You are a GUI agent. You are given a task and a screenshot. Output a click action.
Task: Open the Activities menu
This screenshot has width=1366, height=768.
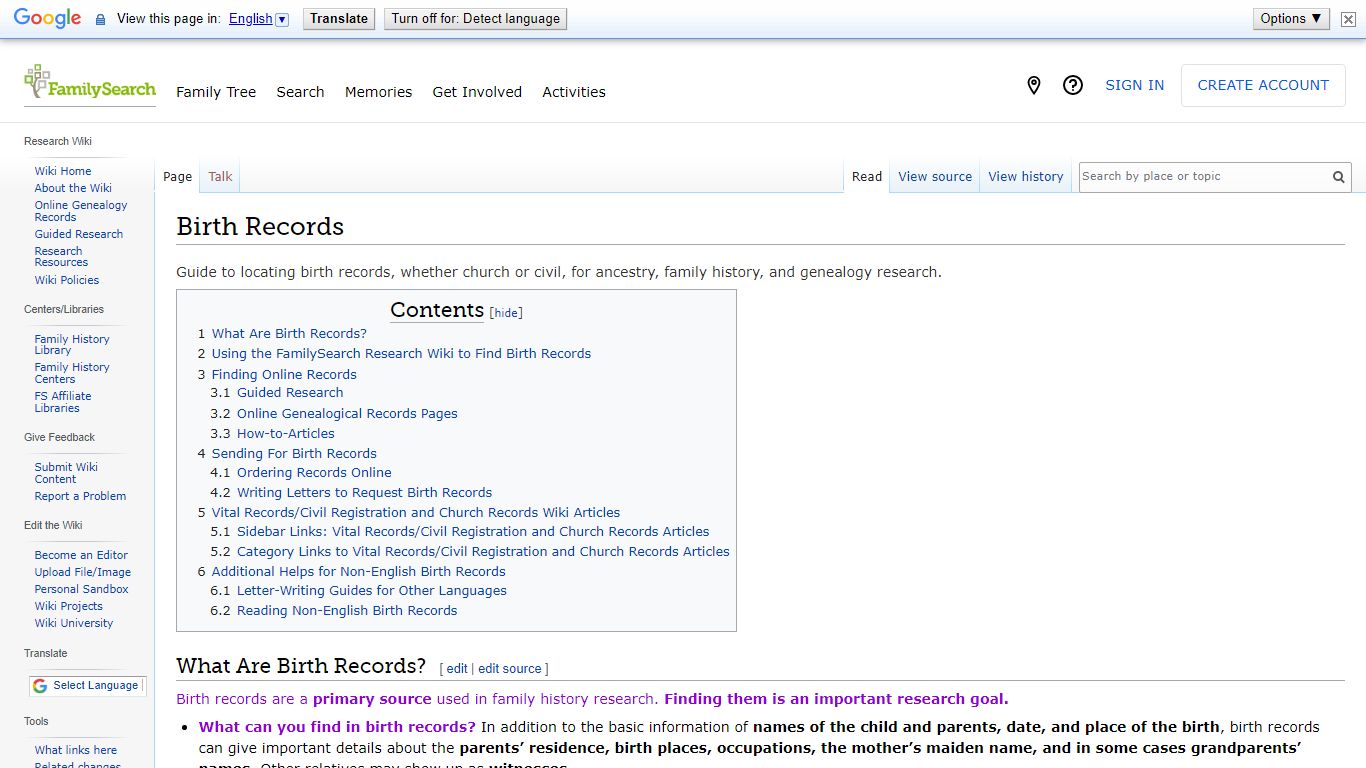tap(574, 92)
